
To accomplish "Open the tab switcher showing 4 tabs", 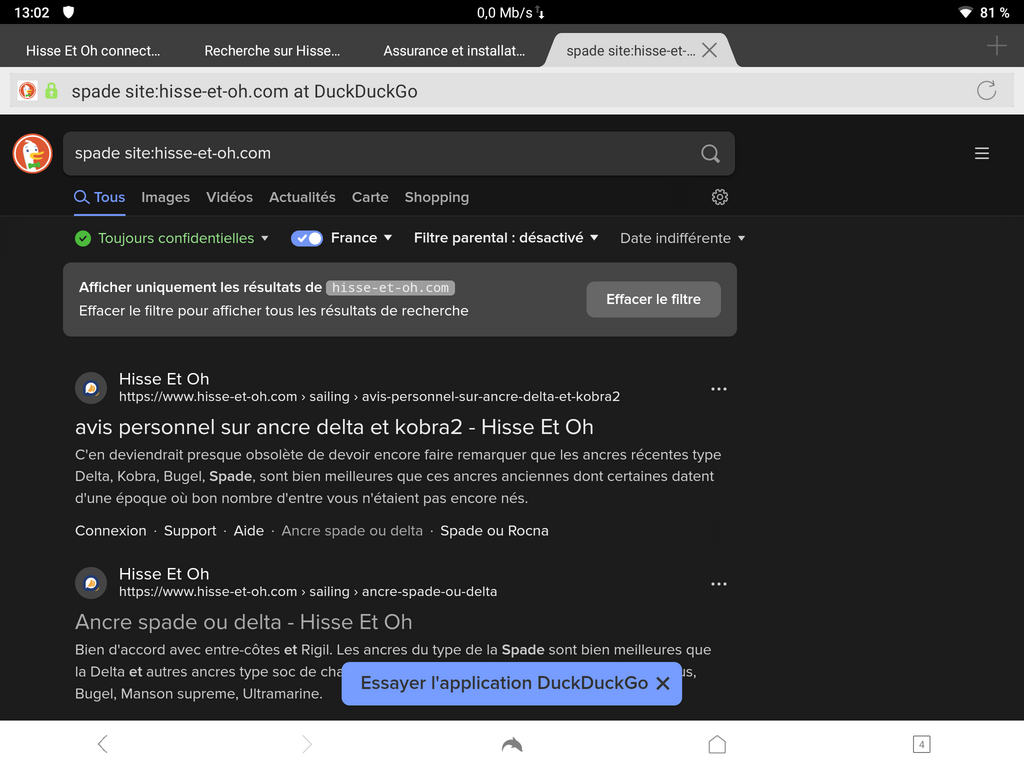I will tap(921, 744).
